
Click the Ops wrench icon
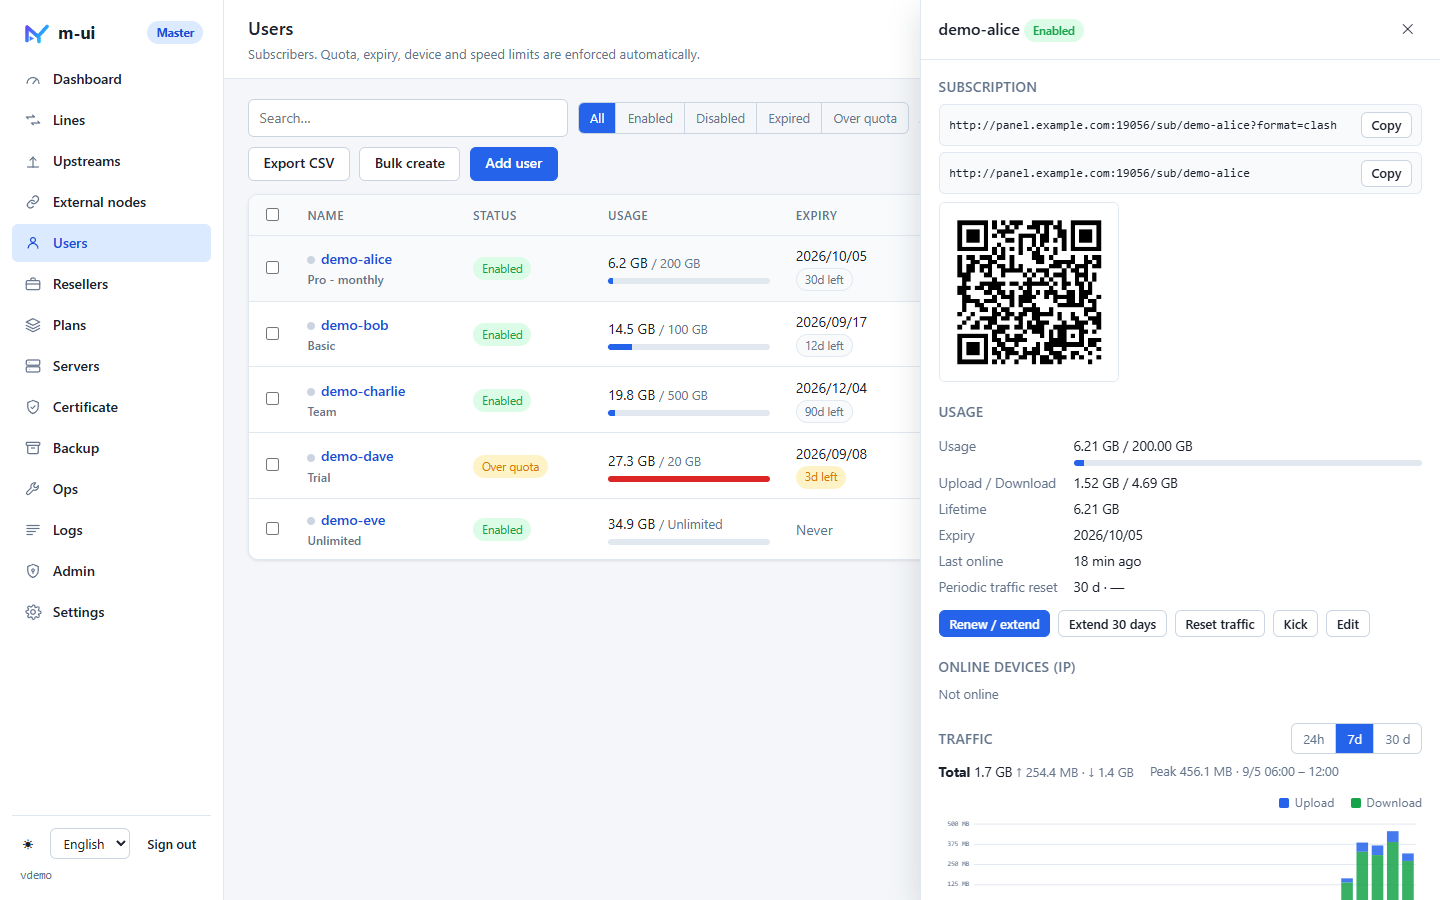click(33, 489)
